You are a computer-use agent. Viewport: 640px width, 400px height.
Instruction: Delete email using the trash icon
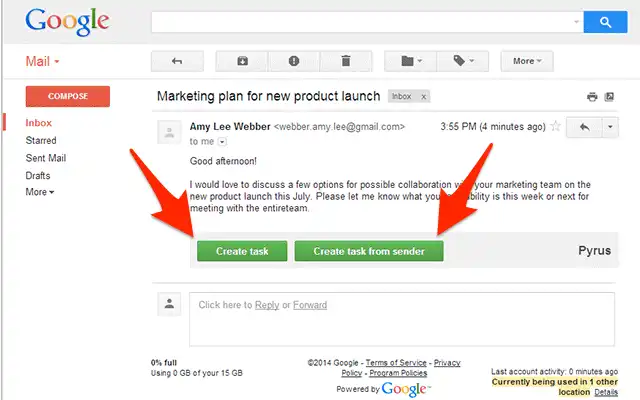coord(346,61)
